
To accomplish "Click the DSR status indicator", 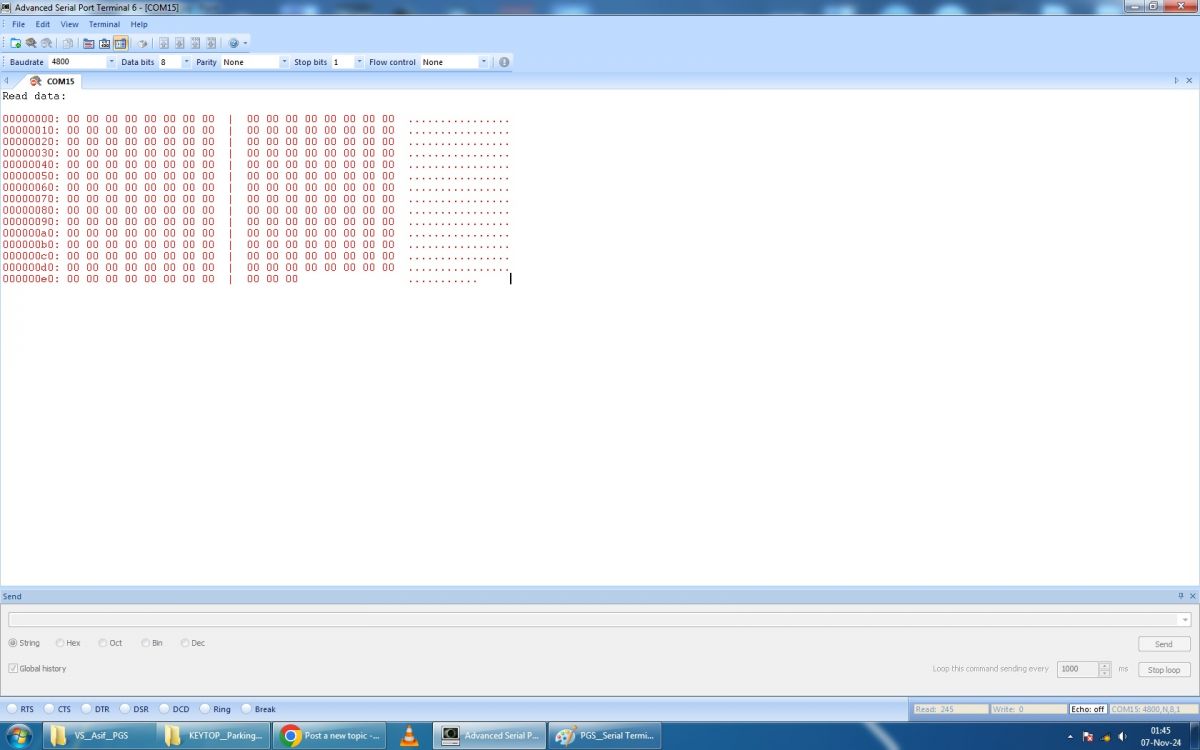I will 125,709.
